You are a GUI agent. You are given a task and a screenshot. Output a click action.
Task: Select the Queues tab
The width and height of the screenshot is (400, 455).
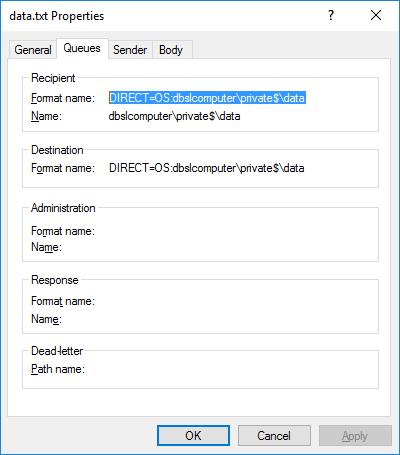coord(82,49)
